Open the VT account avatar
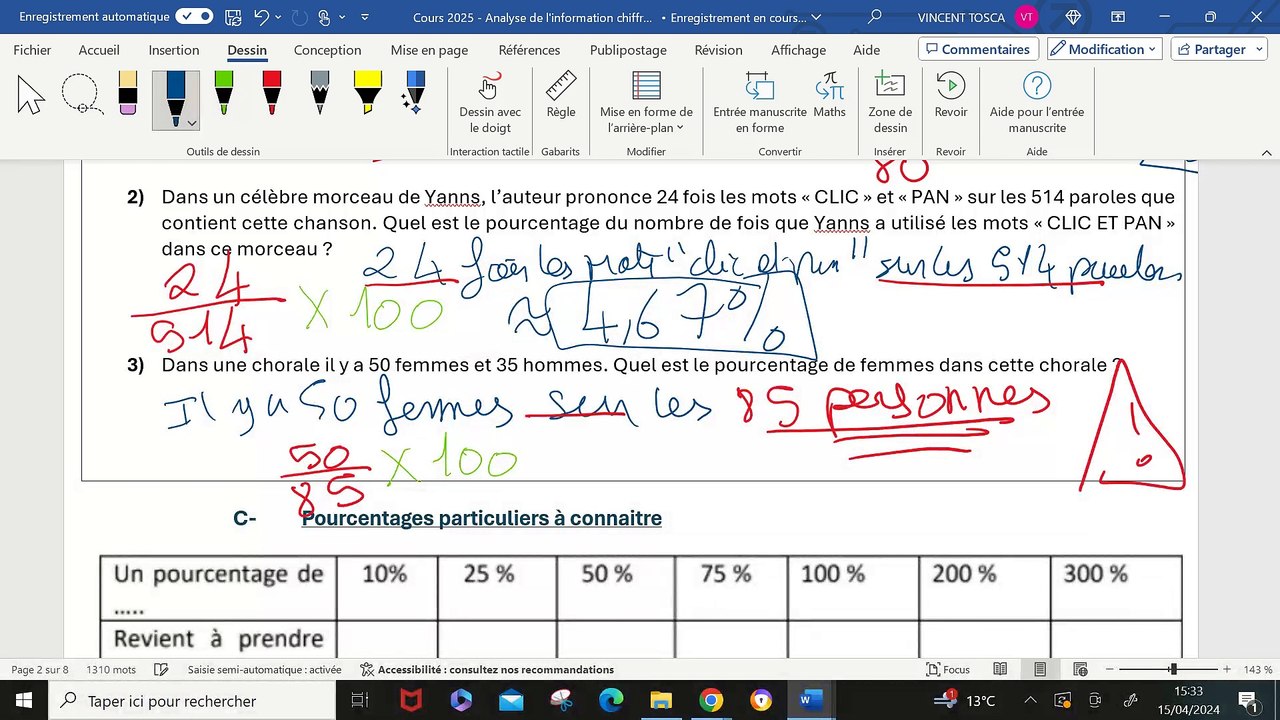The width and height of the screenshot is (1280, 720). tap(1027, 17)
